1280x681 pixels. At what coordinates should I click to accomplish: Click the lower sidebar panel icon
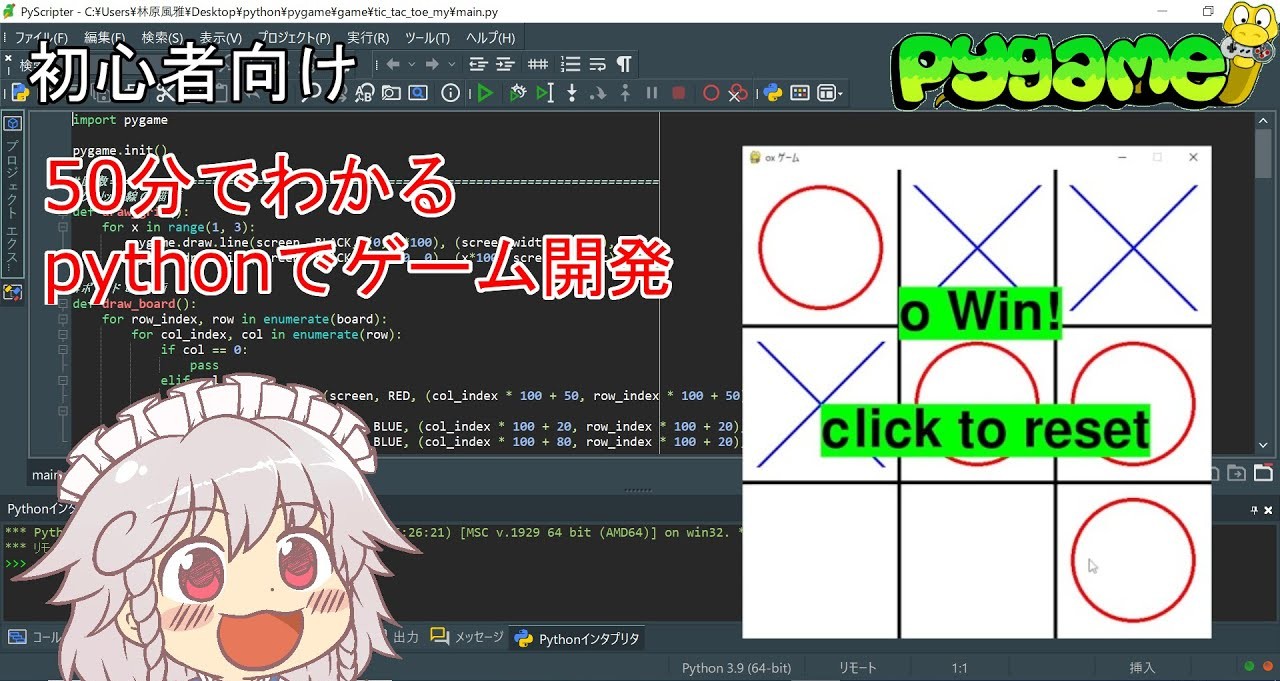(x=13, y=293)
